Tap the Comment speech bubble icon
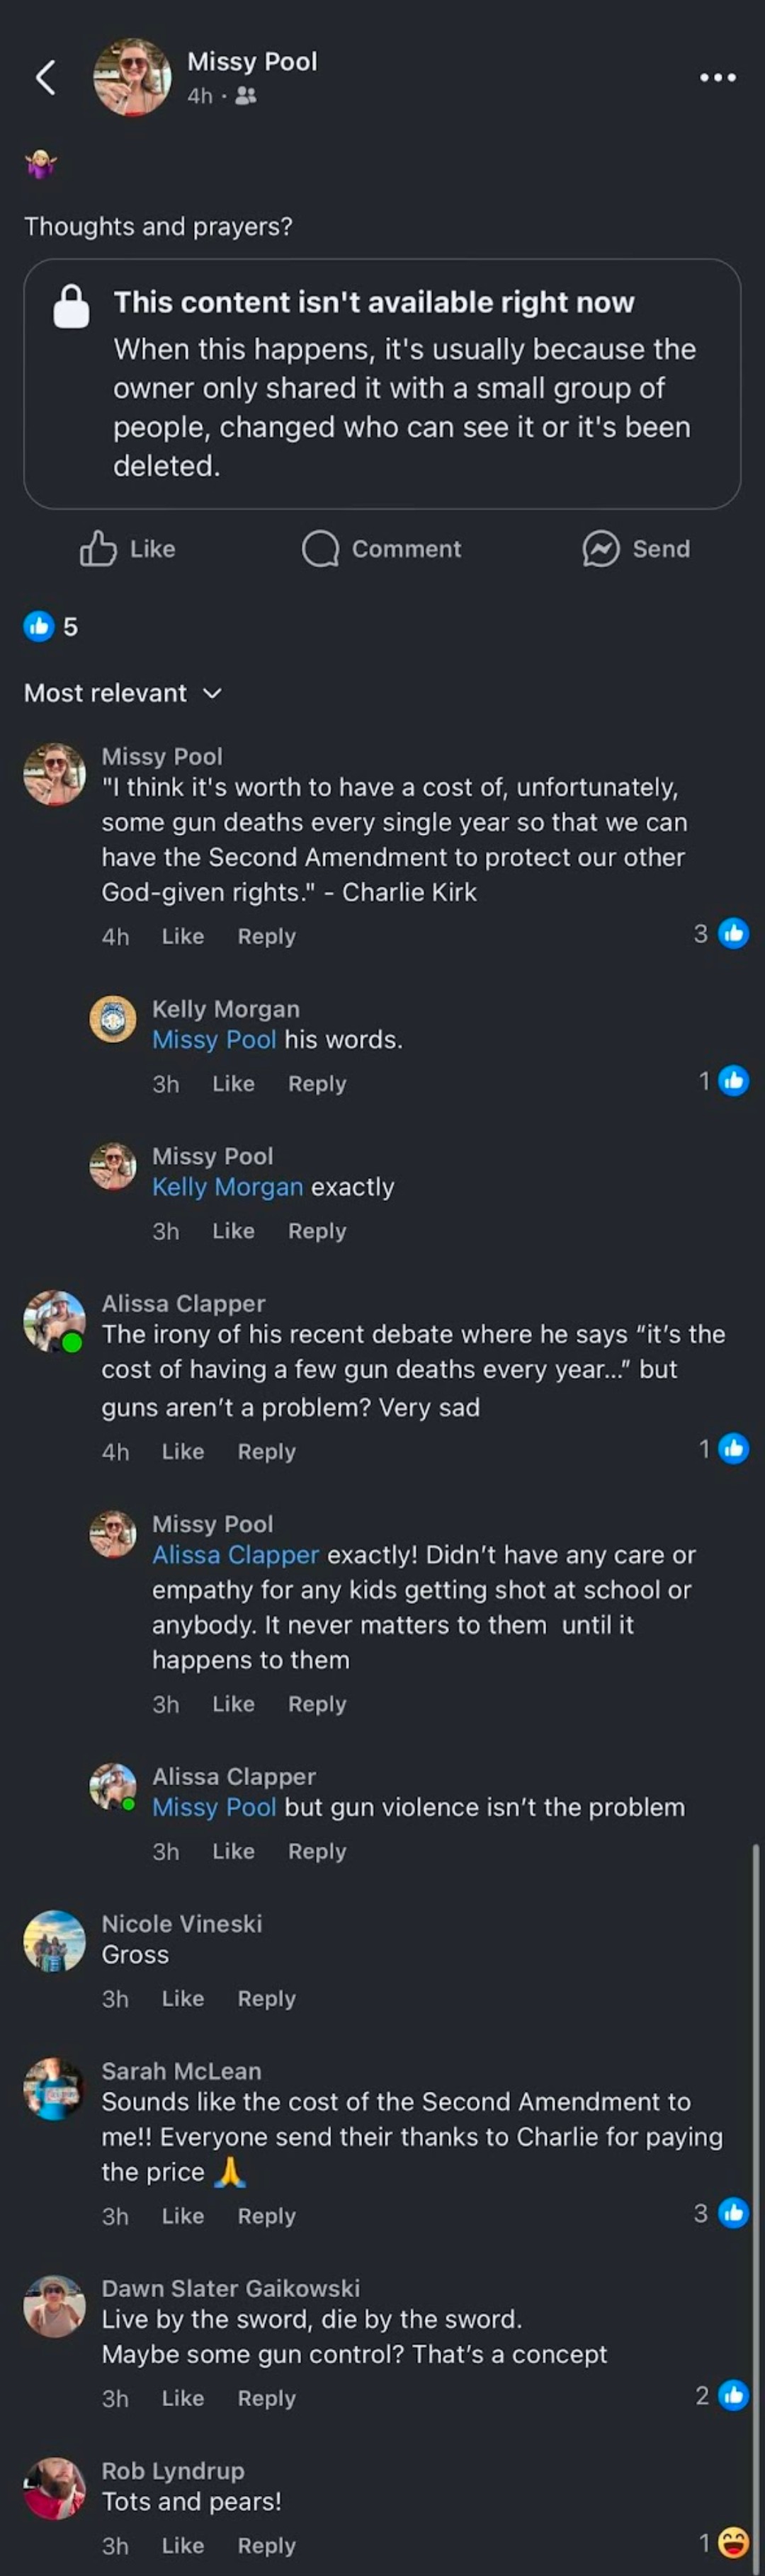This screenshot has height=2576, width=765. click(320, 548)
